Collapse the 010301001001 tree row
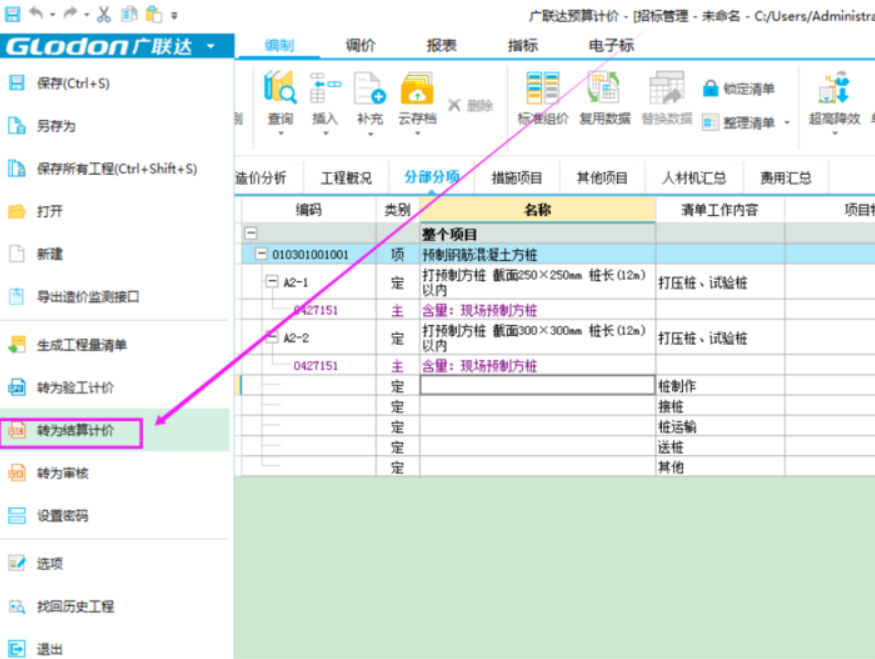The image size is (875, 659). 261,255
